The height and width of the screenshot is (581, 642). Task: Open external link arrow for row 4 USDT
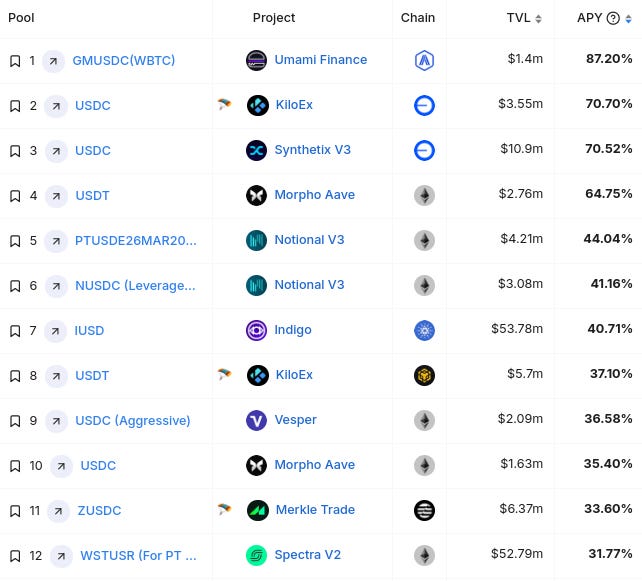click(56, 197)
